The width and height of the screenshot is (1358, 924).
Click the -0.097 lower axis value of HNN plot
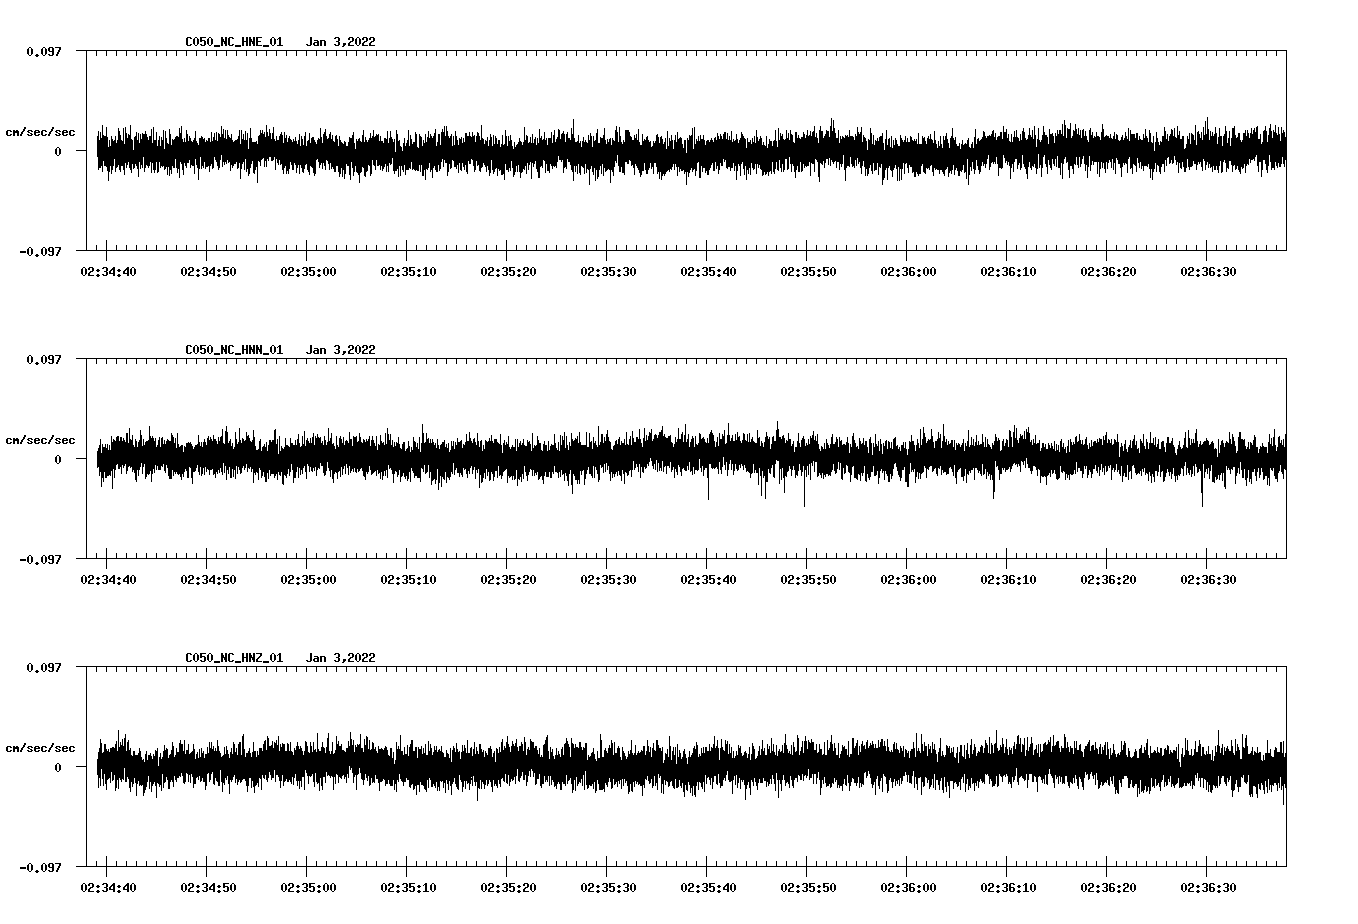tap(40, 559)
